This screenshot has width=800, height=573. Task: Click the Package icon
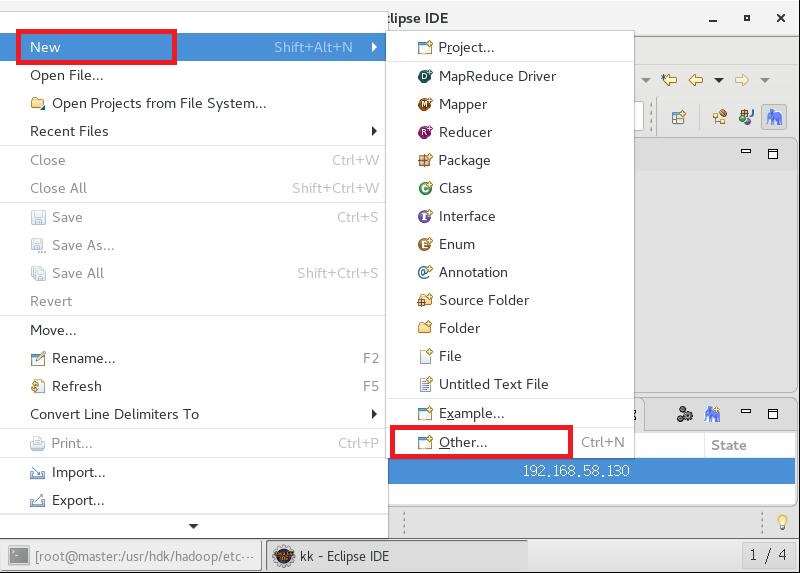pos(425,160)
